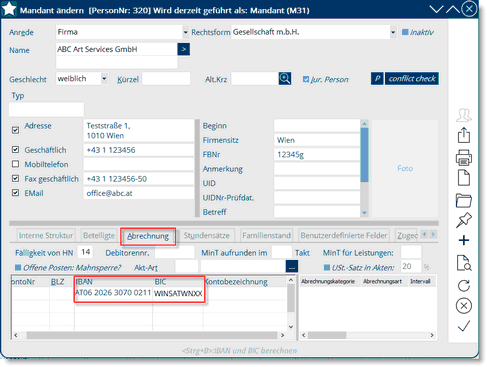
Task: Click bank table right scroll arrow
Action: point(283,335)
